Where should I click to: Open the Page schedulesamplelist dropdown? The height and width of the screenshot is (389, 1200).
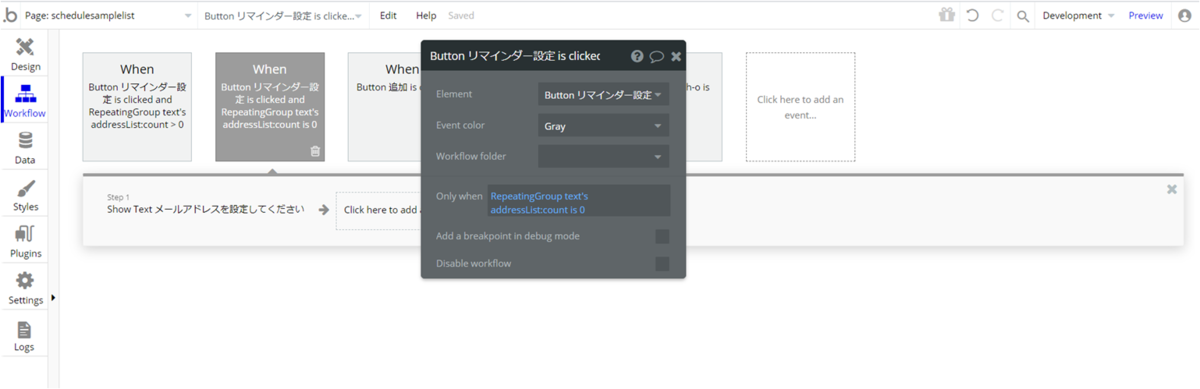pyautogui.click(x=108, y=16)
